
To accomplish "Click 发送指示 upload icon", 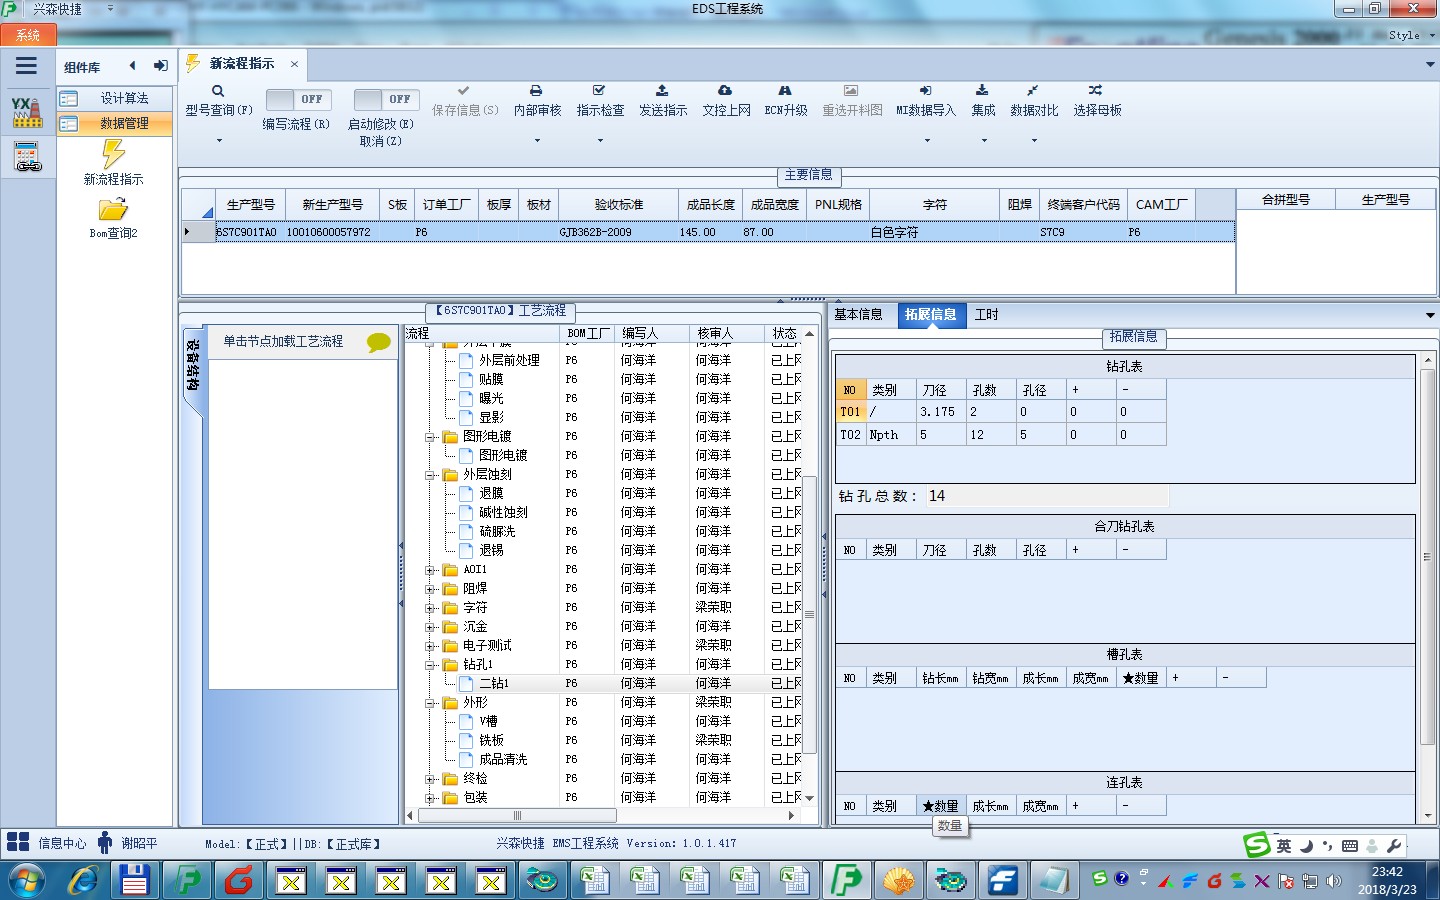I will tap(662, 91).
